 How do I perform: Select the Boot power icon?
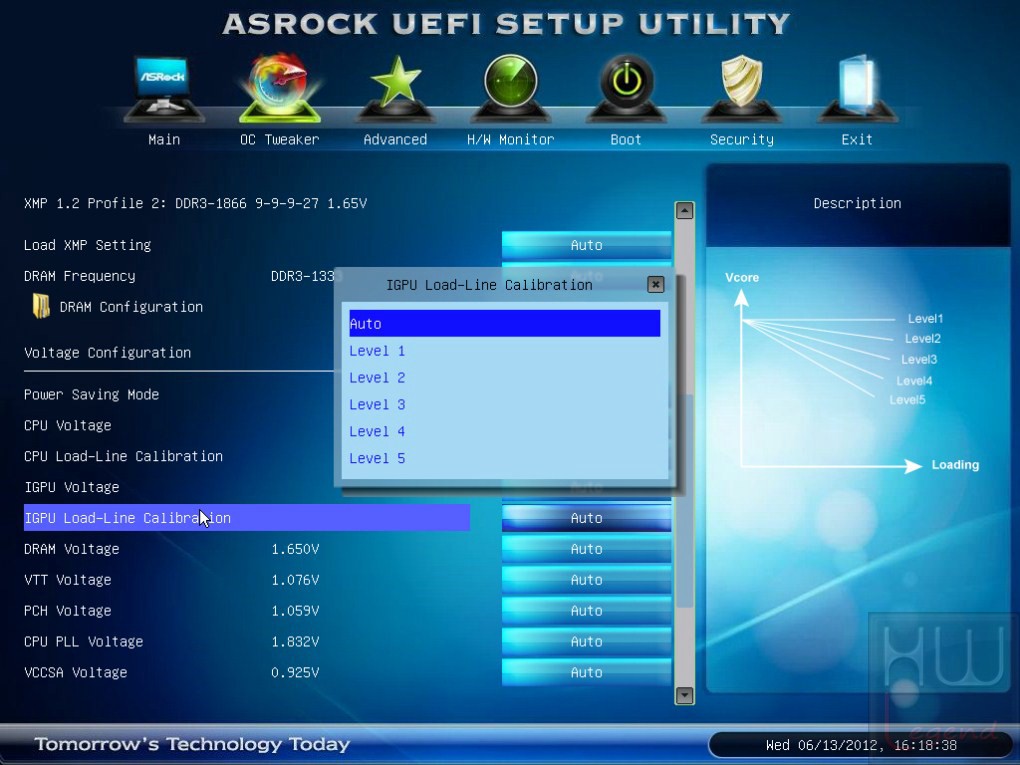pos(626,88)
